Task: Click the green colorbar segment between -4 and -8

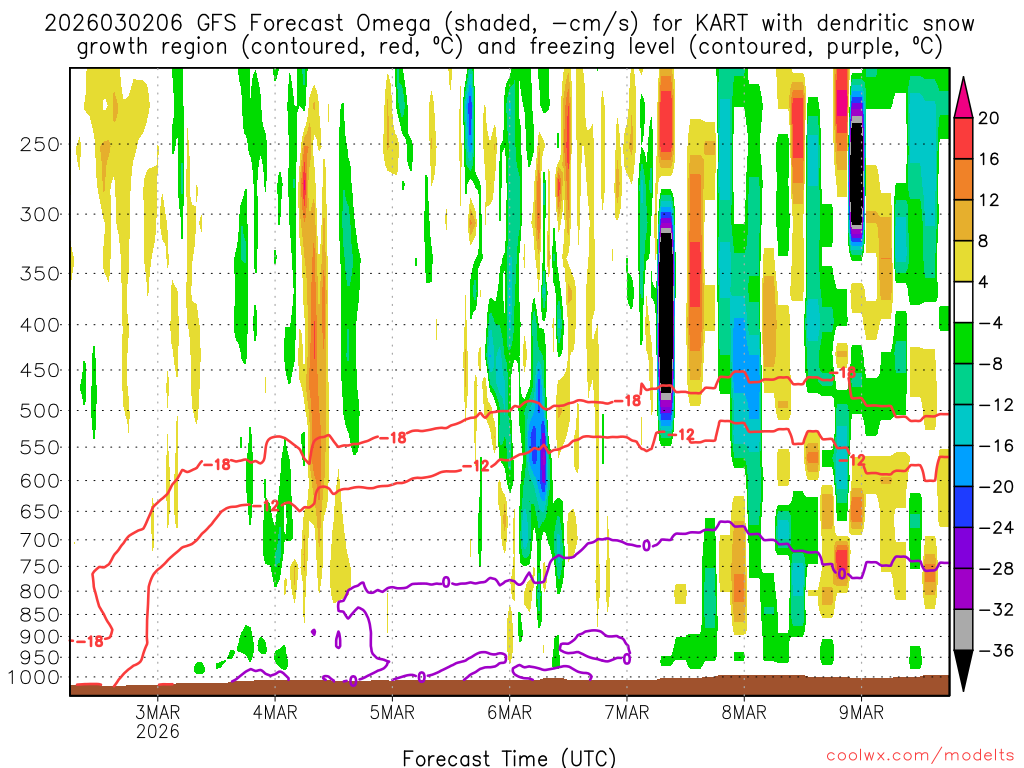Action: [963, 344]
